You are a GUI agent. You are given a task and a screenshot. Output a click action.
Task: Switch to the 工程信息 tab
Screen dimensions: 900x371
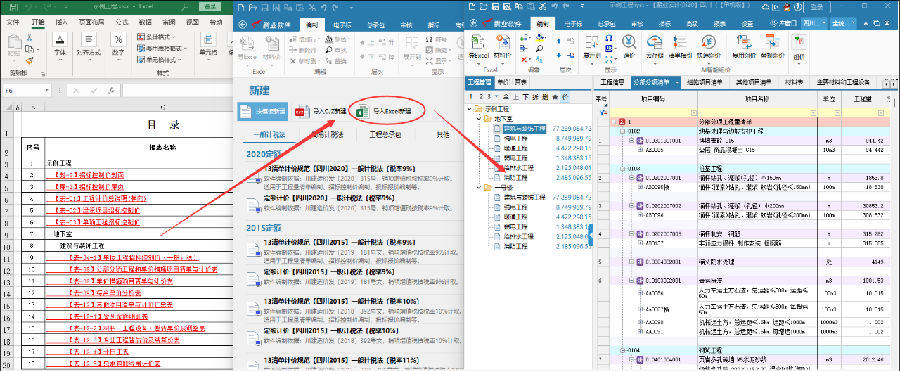pyautogui.click(x=612, y=82)
